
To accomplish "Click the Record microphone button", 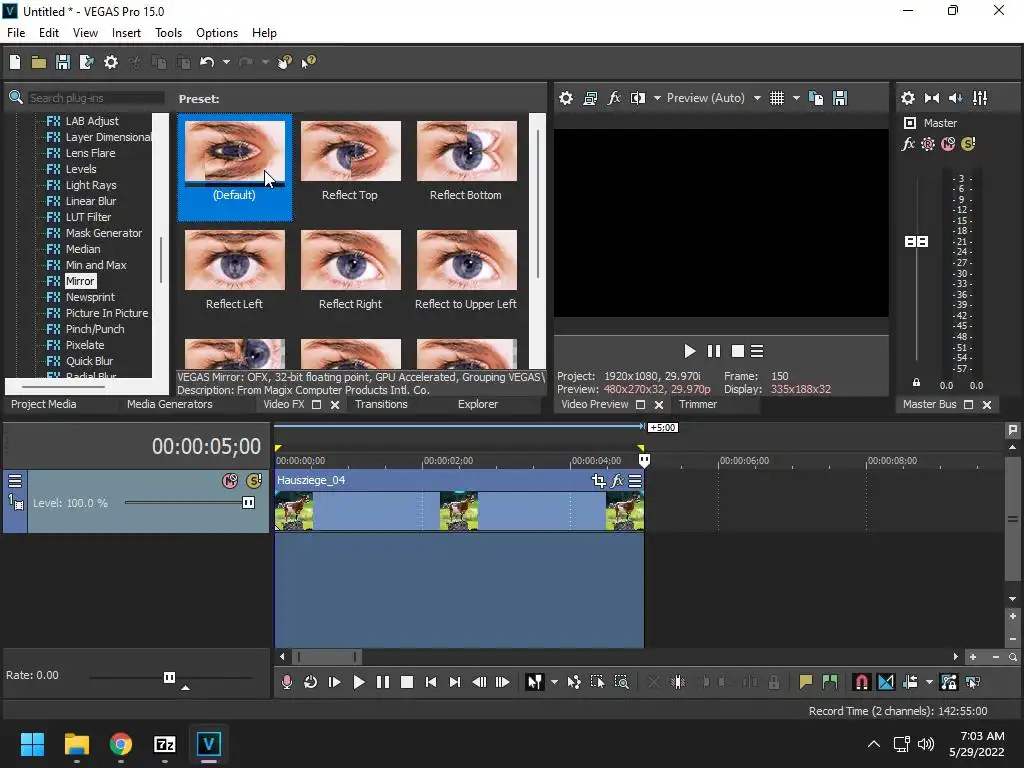I will (287, 682).
